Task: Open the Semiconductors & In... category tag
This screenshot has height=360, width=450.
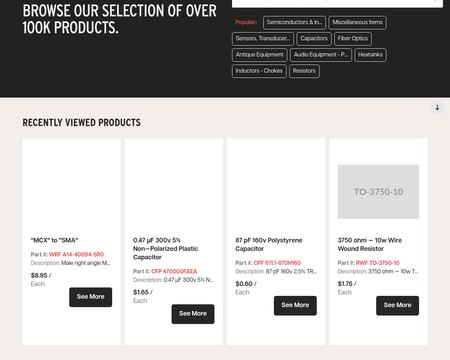Action: pyautogui.click(x=294, y=23)
